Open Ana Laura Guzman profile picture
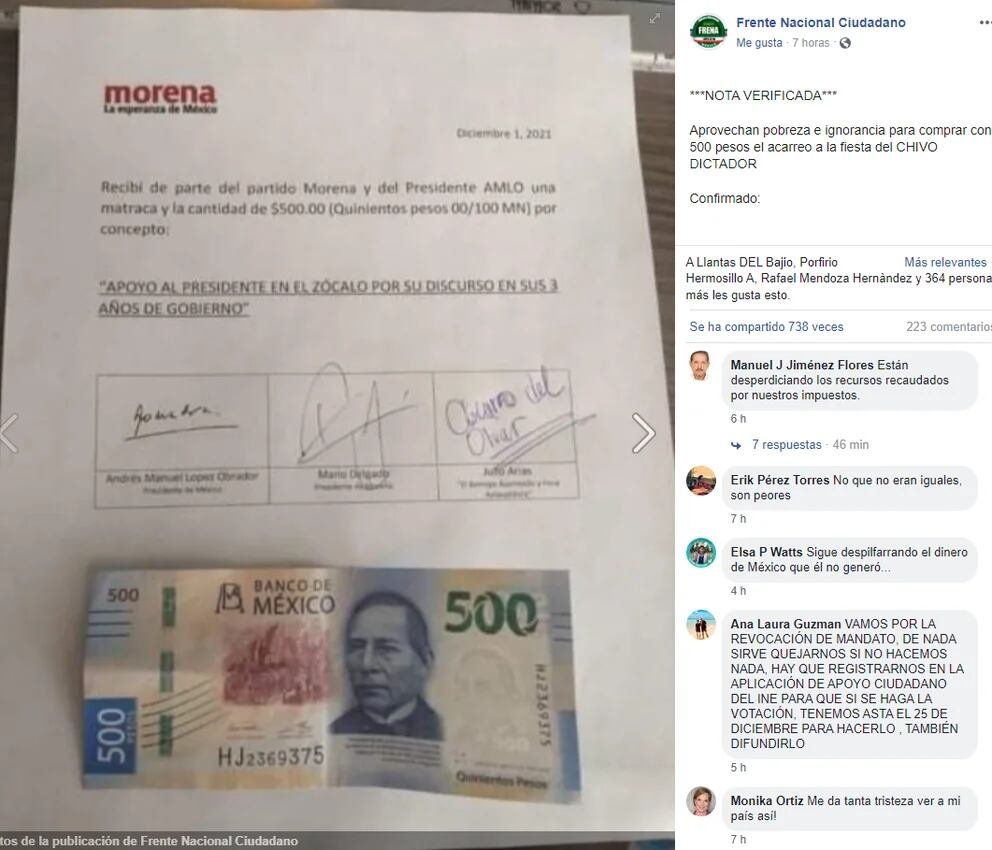The image size is (992, 850). tap(700, 625)
